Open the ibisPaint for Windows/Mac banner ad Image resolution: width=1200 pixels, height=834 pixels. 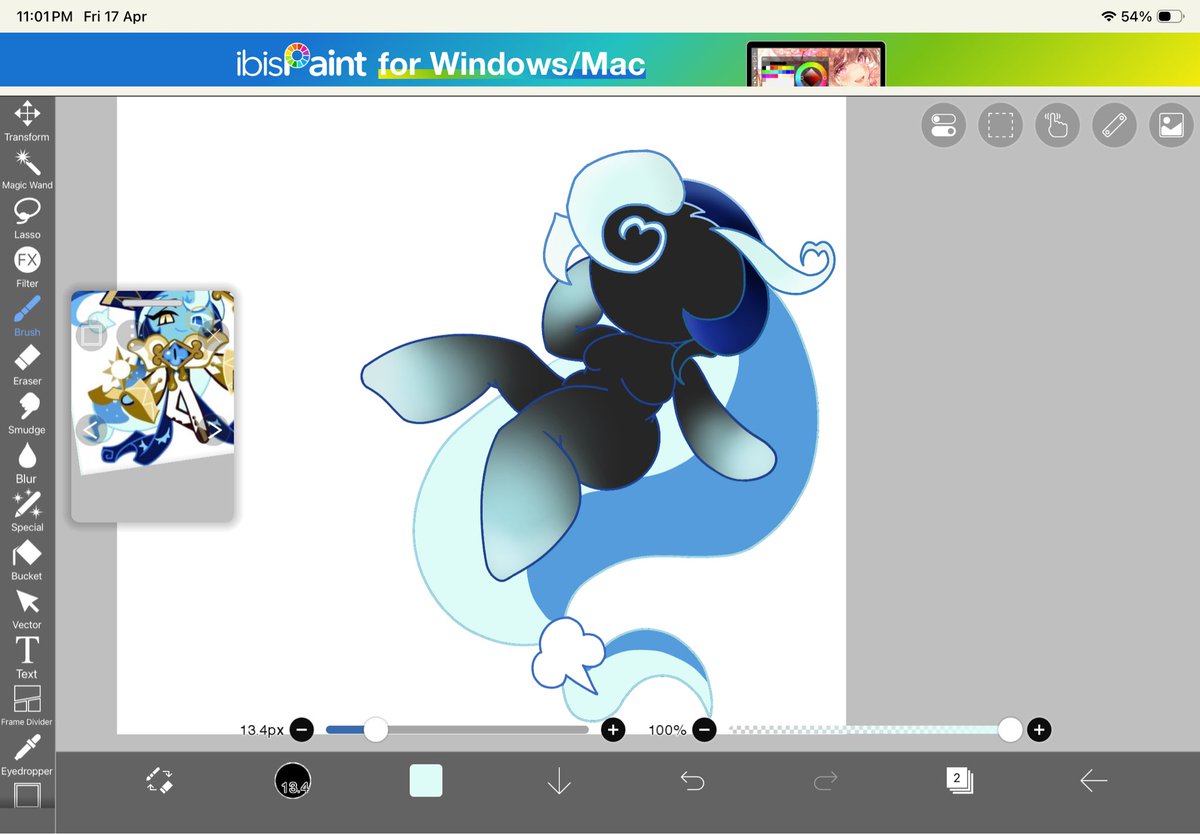coord(600,60)
